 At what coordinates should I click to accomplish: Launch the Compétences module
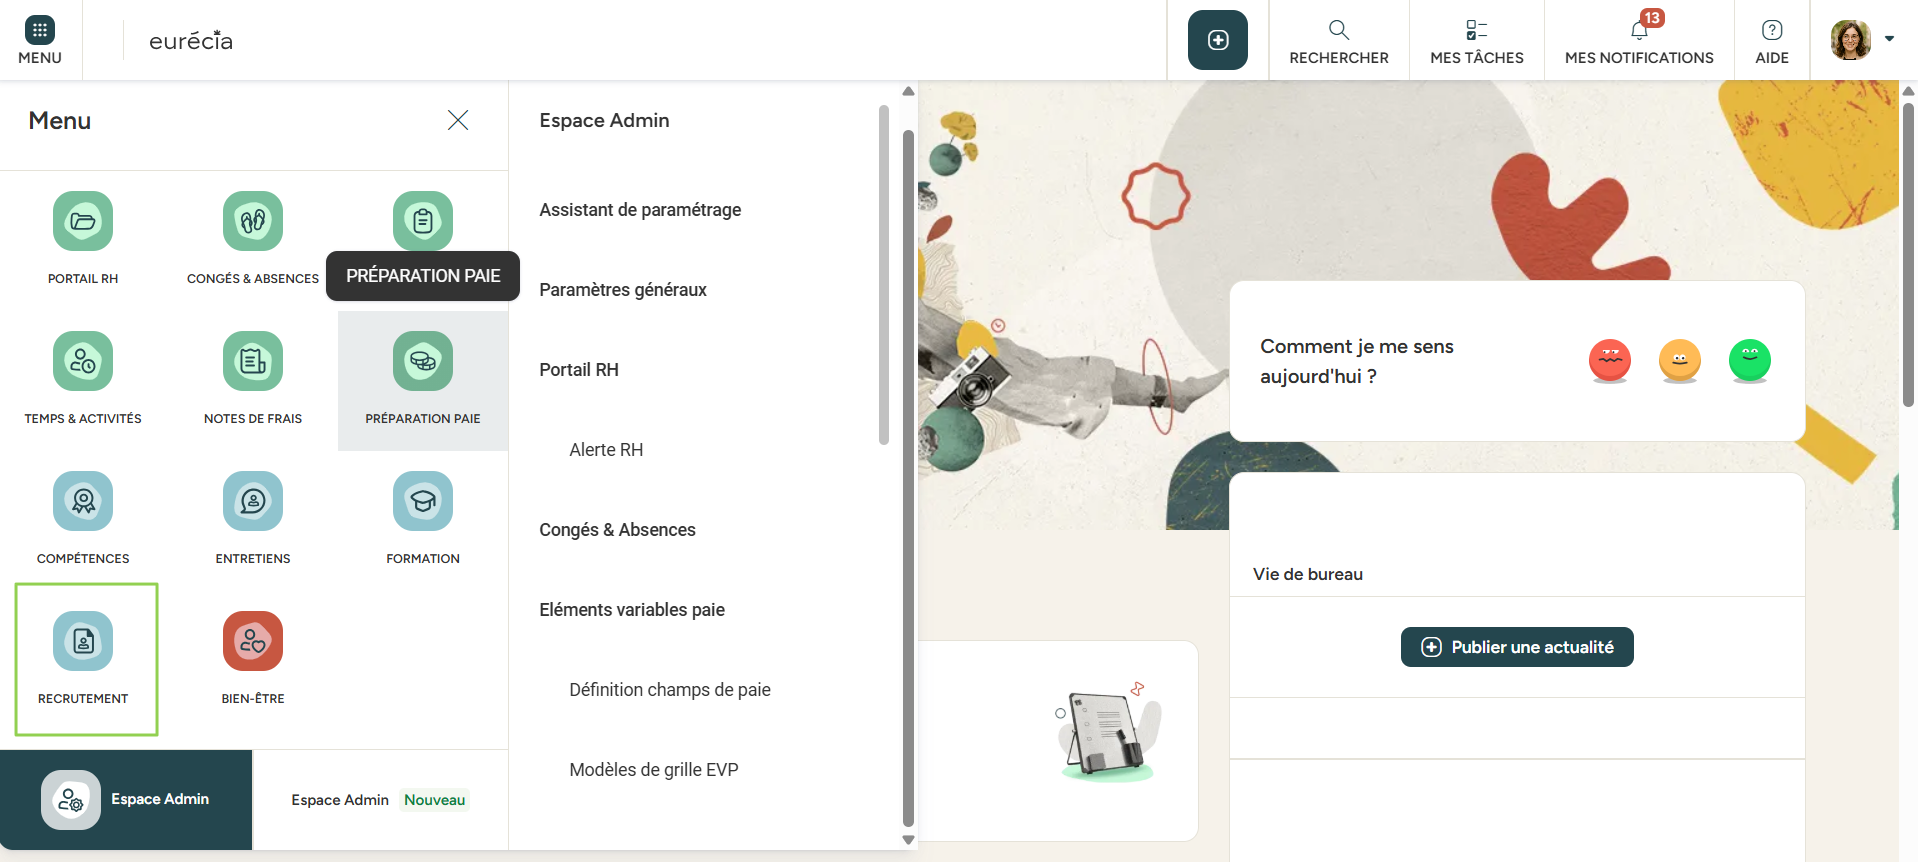tap(83, 501)
